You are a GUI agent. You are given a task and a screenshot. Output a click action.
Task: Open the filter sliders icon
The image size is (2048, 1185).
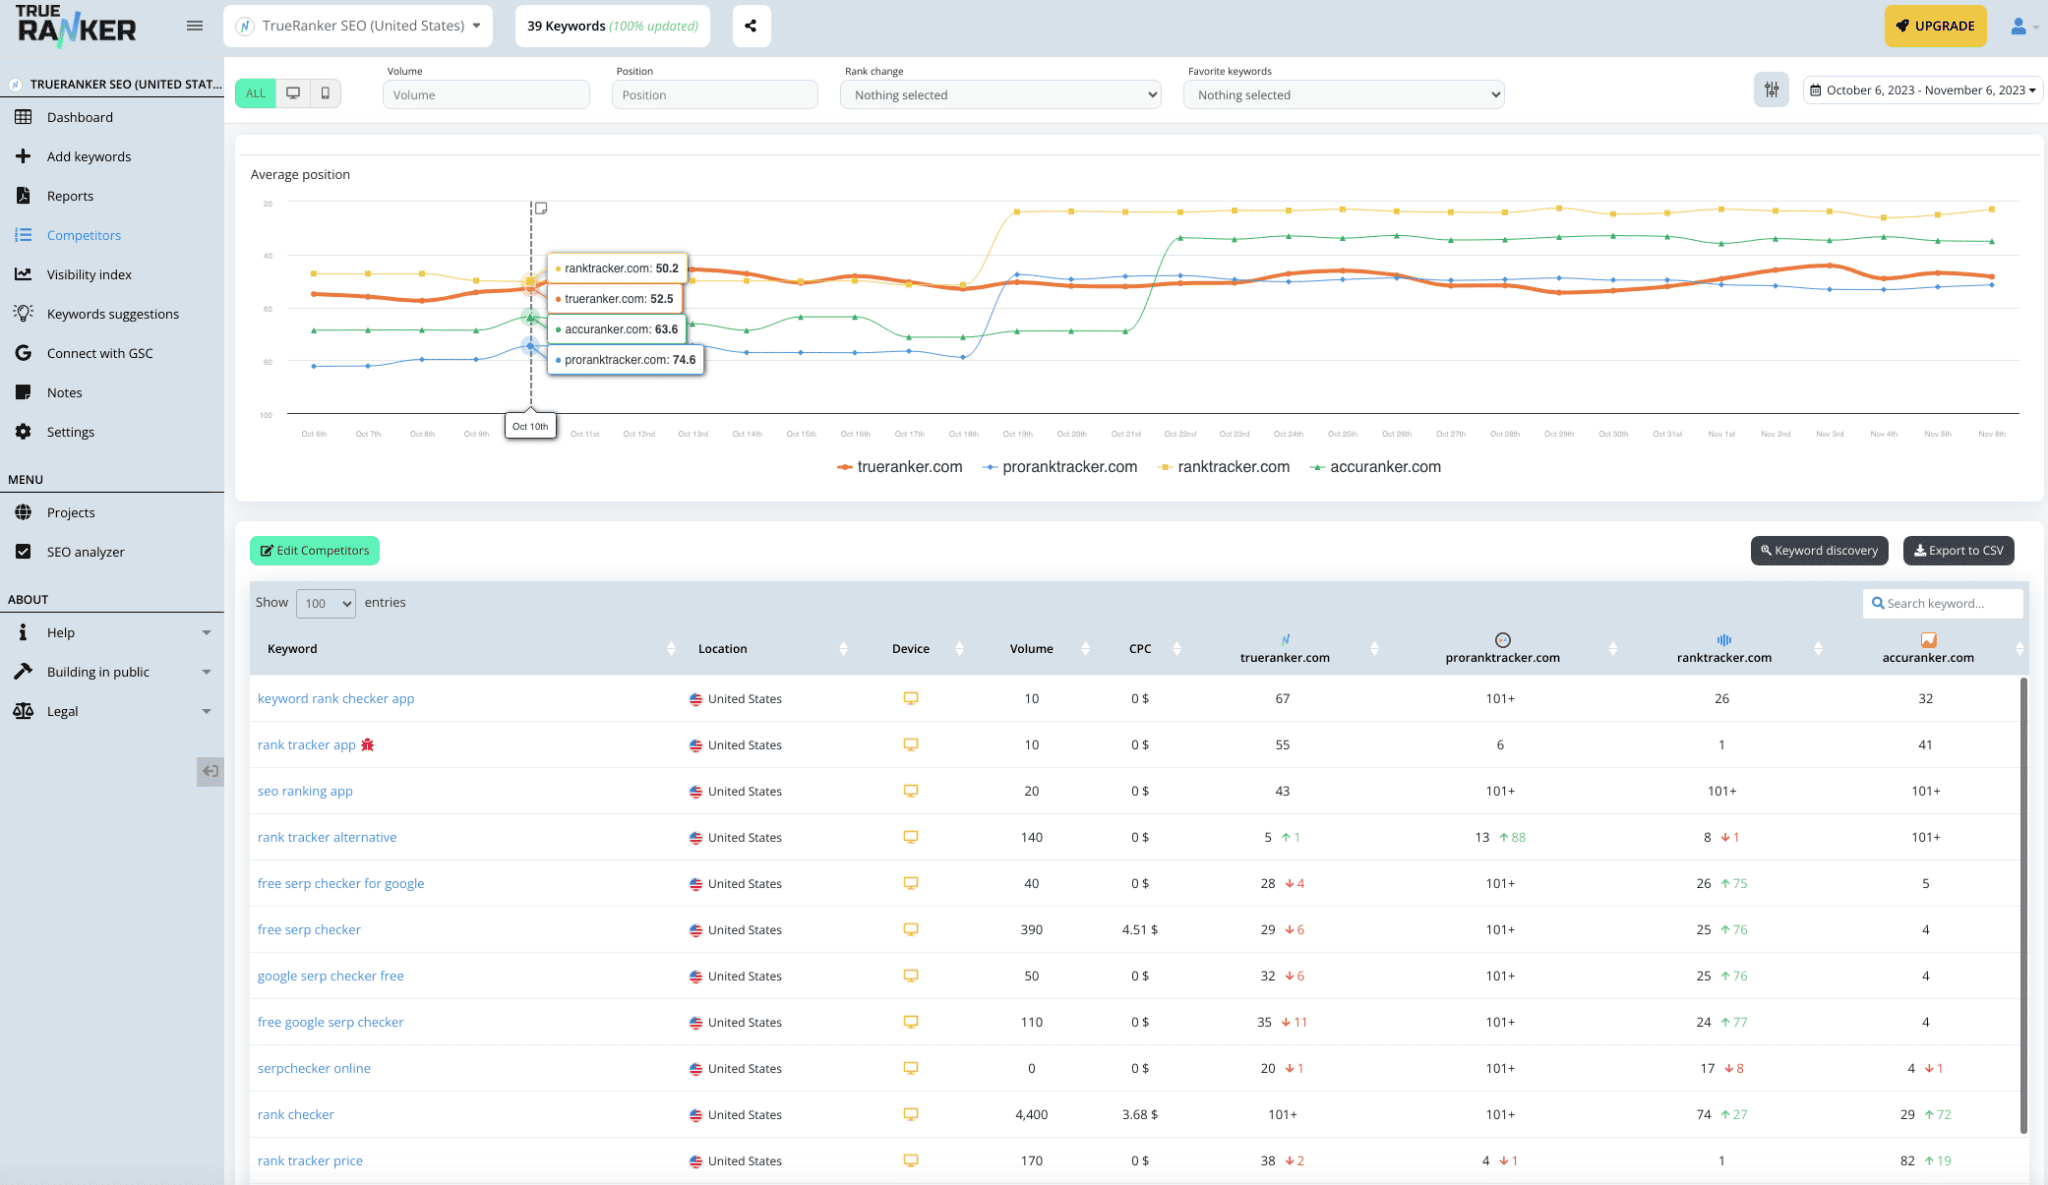click(1771, 90)
